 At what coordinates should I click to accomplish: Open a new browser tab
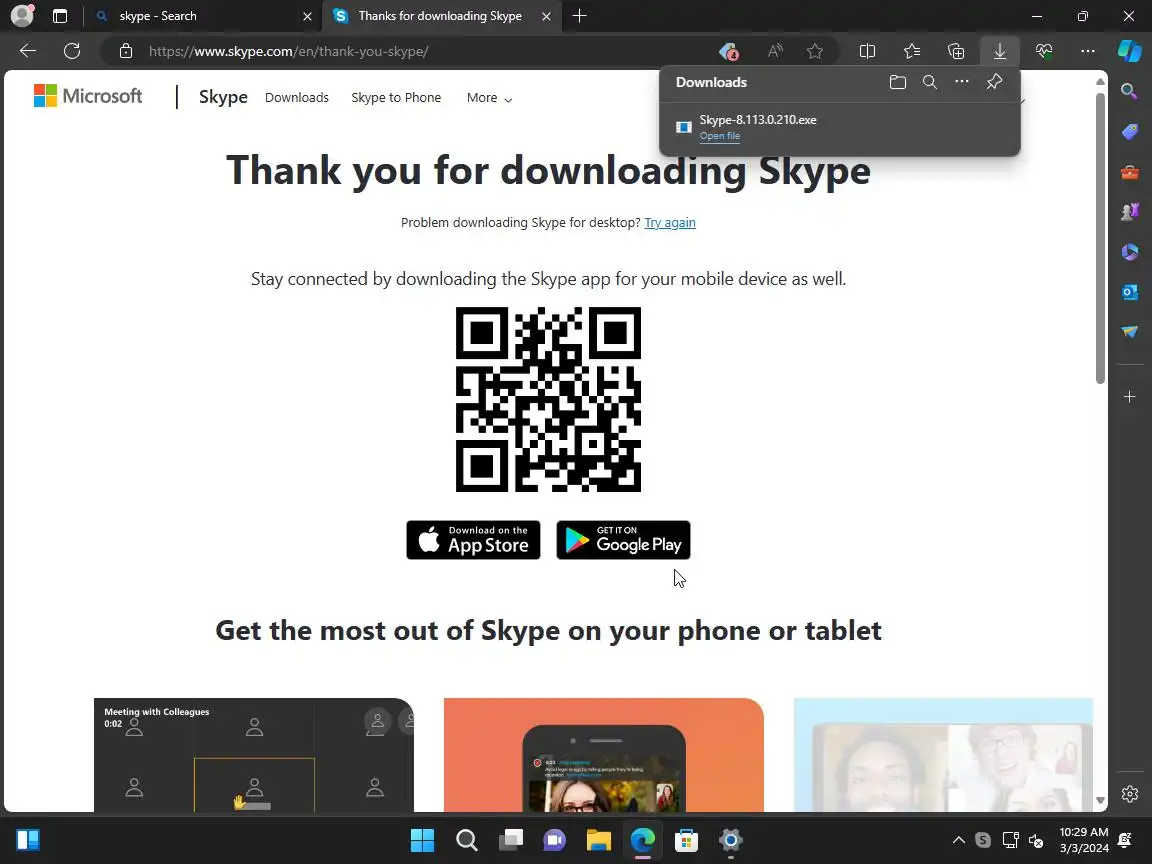tap(579, 16)
